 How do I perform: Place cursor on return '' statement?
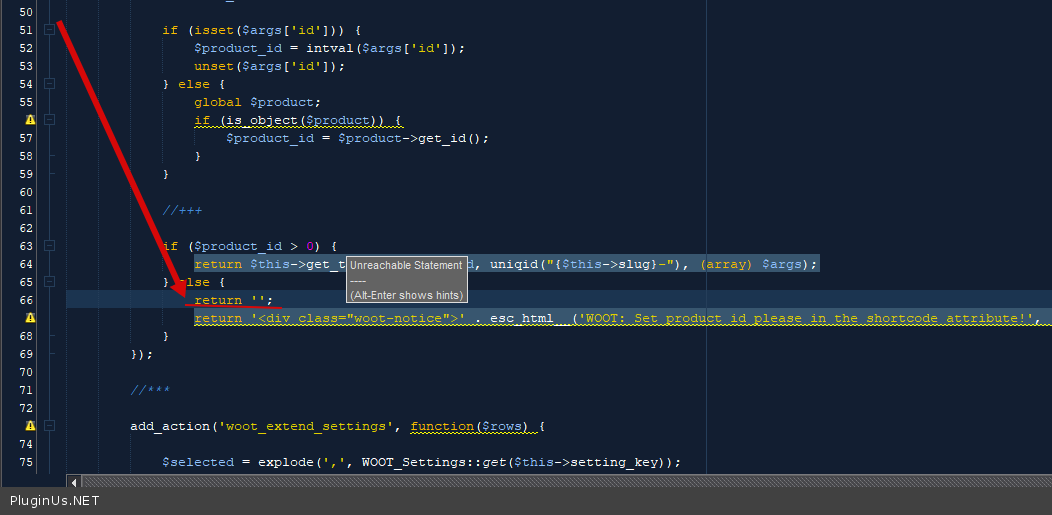pos(232,300)
